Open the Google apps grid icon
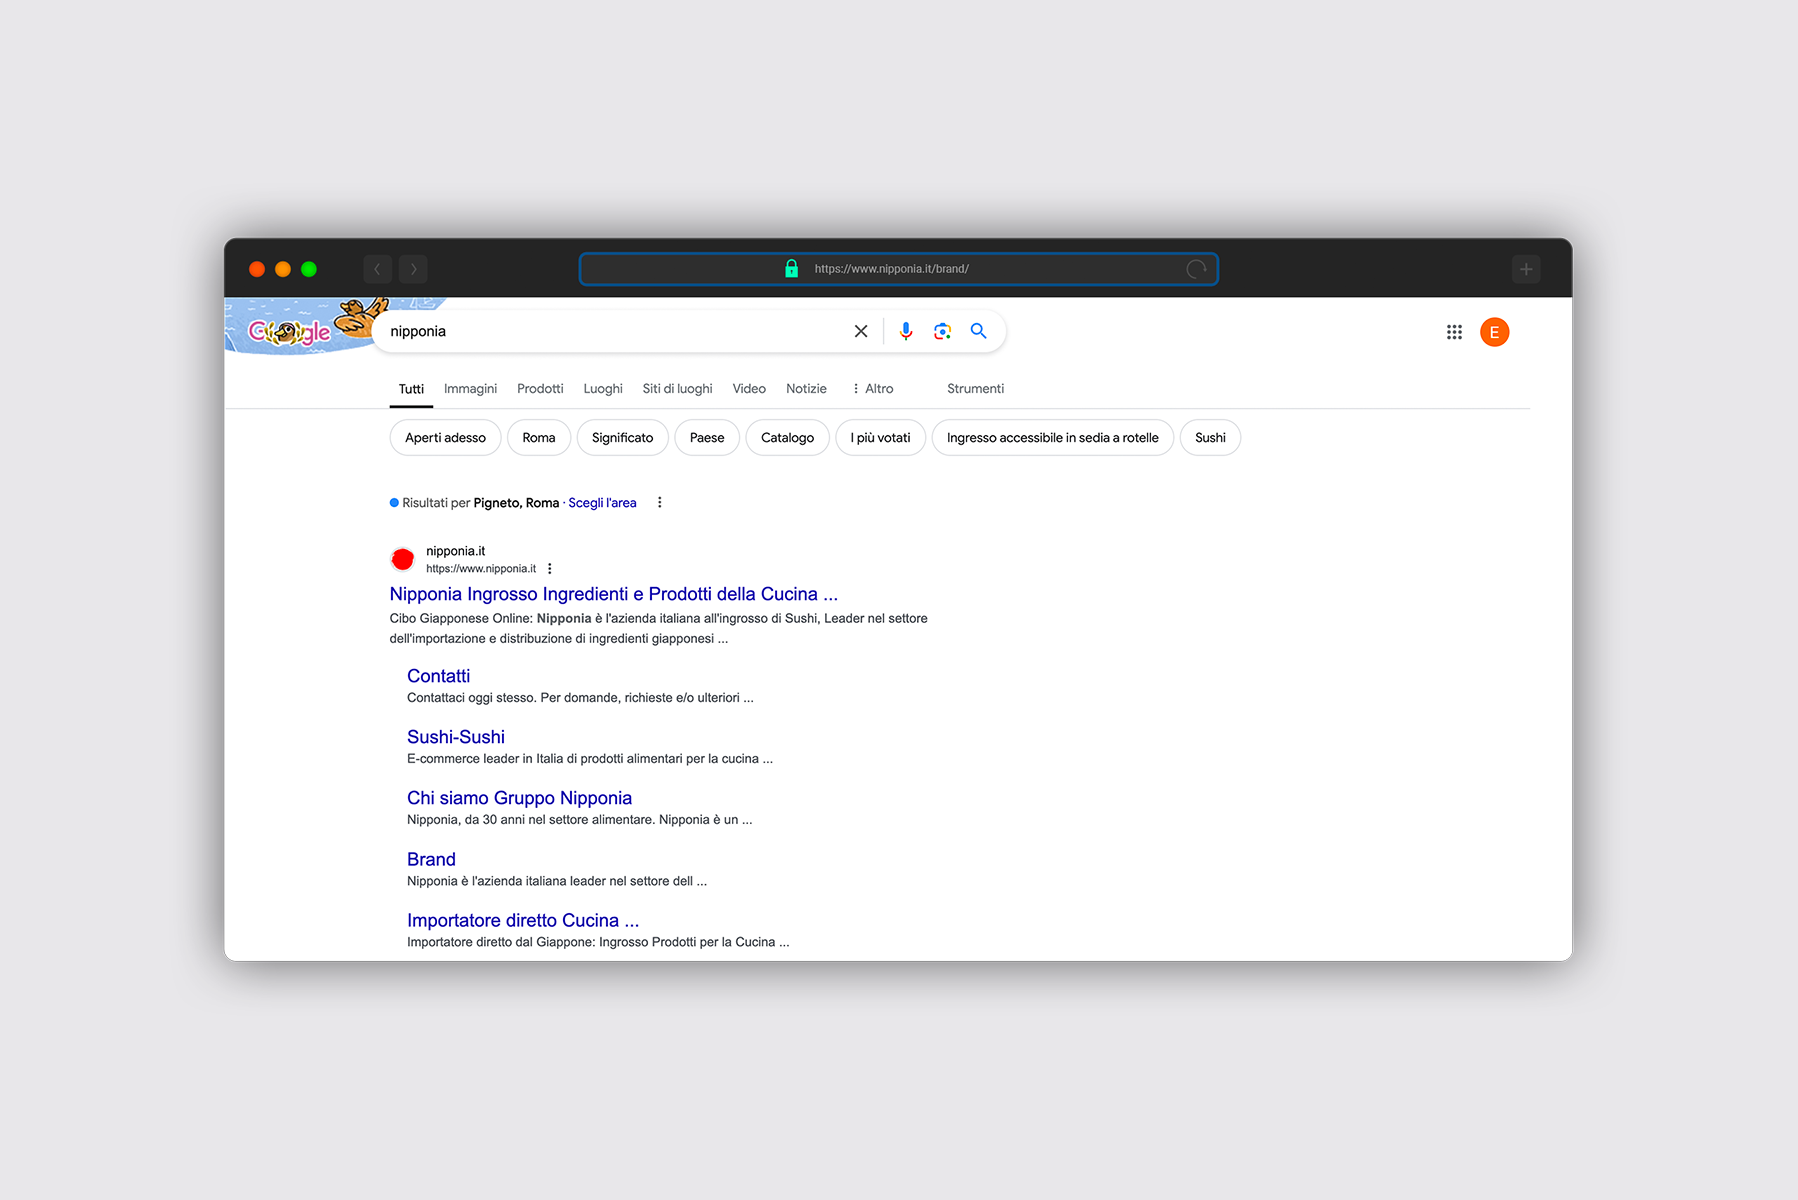The width and height of the screenshot is (1798, 1200). (1454, 332)
